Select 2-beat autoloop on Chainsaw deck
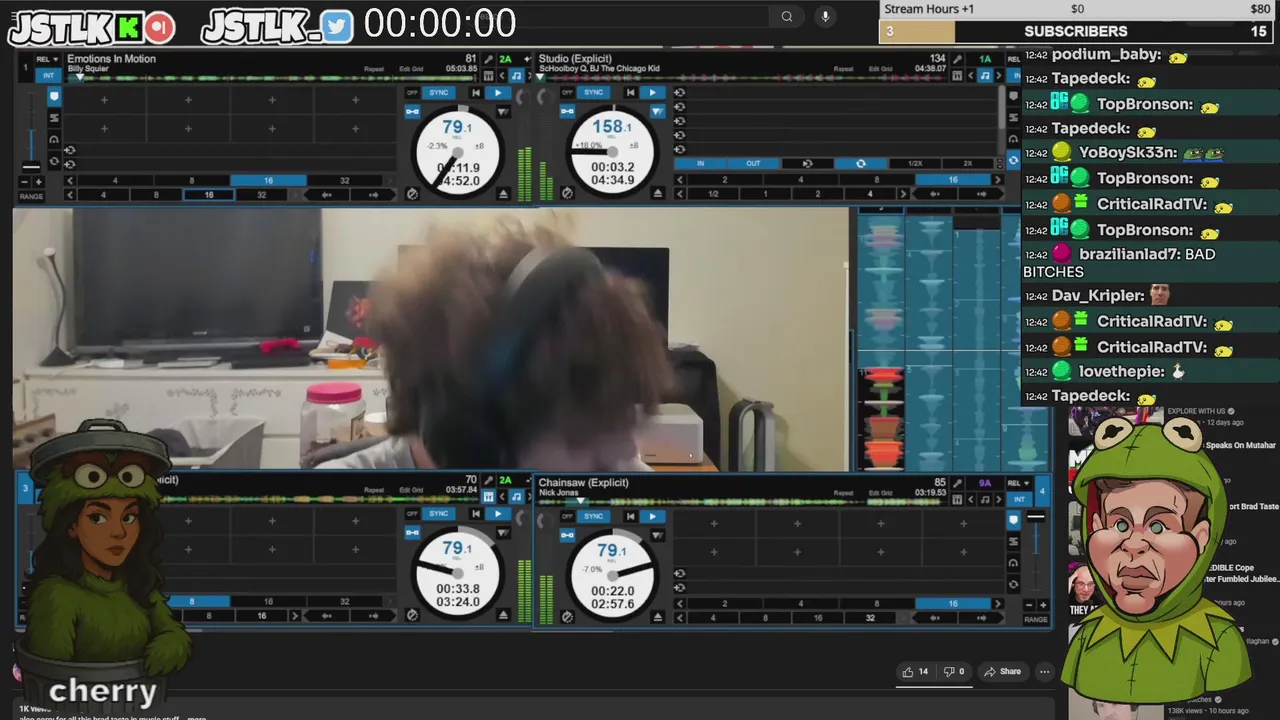 (724, 604)
